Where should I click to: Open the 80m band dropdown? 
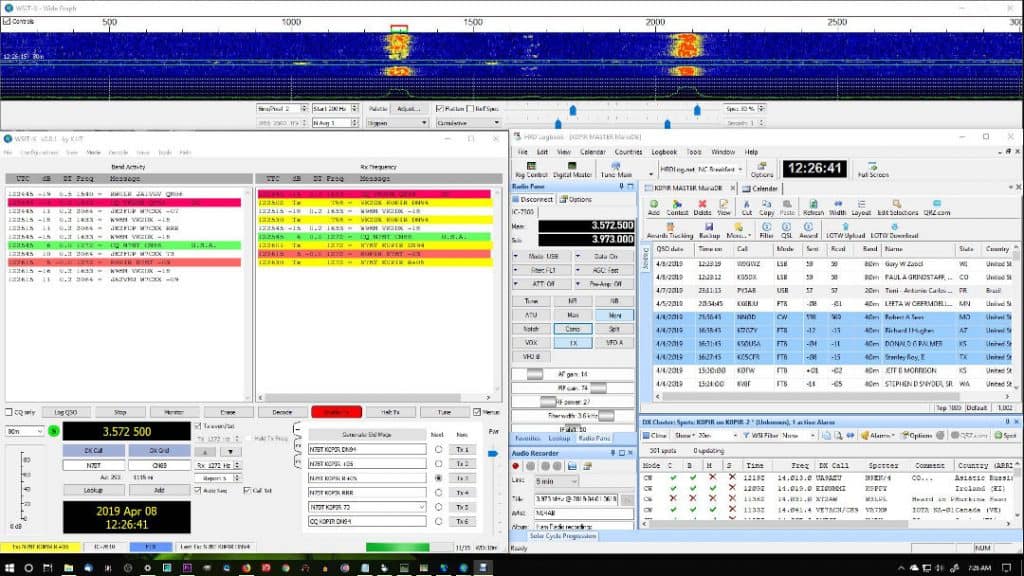coord(23,431)
